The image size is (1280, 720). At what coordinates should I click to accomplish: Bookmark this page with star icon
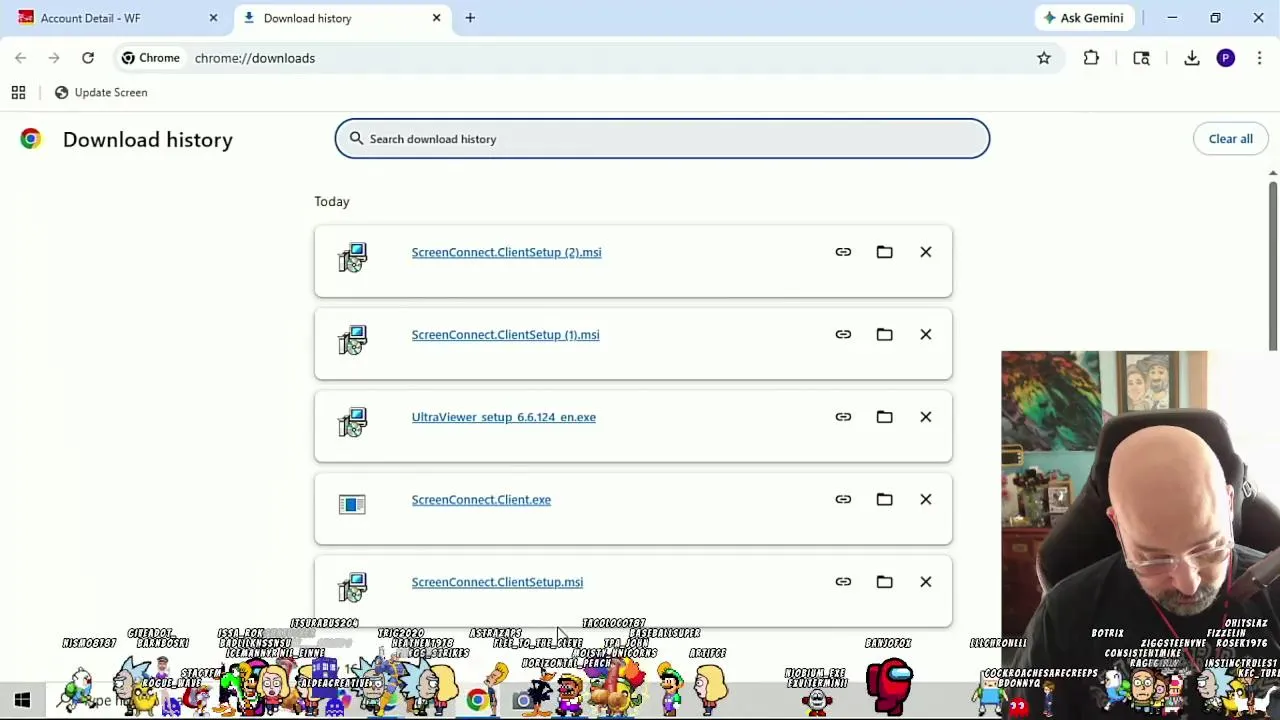pyautogui.click(x=1044, y=58)
